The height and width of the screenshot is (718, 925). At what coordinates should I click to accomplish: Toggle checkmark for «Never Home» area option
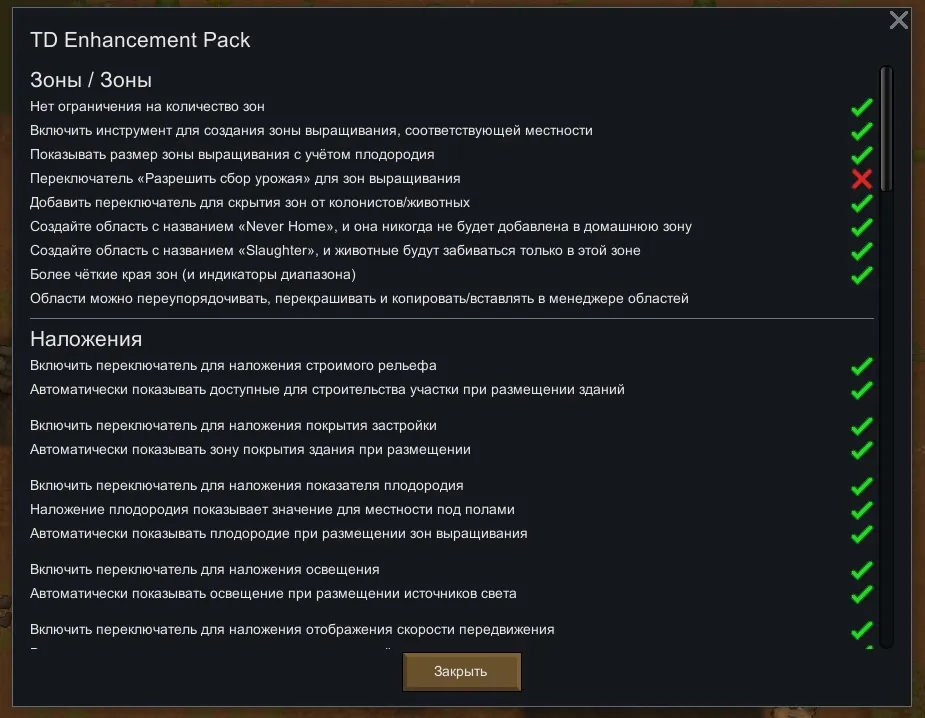point(861,227)
